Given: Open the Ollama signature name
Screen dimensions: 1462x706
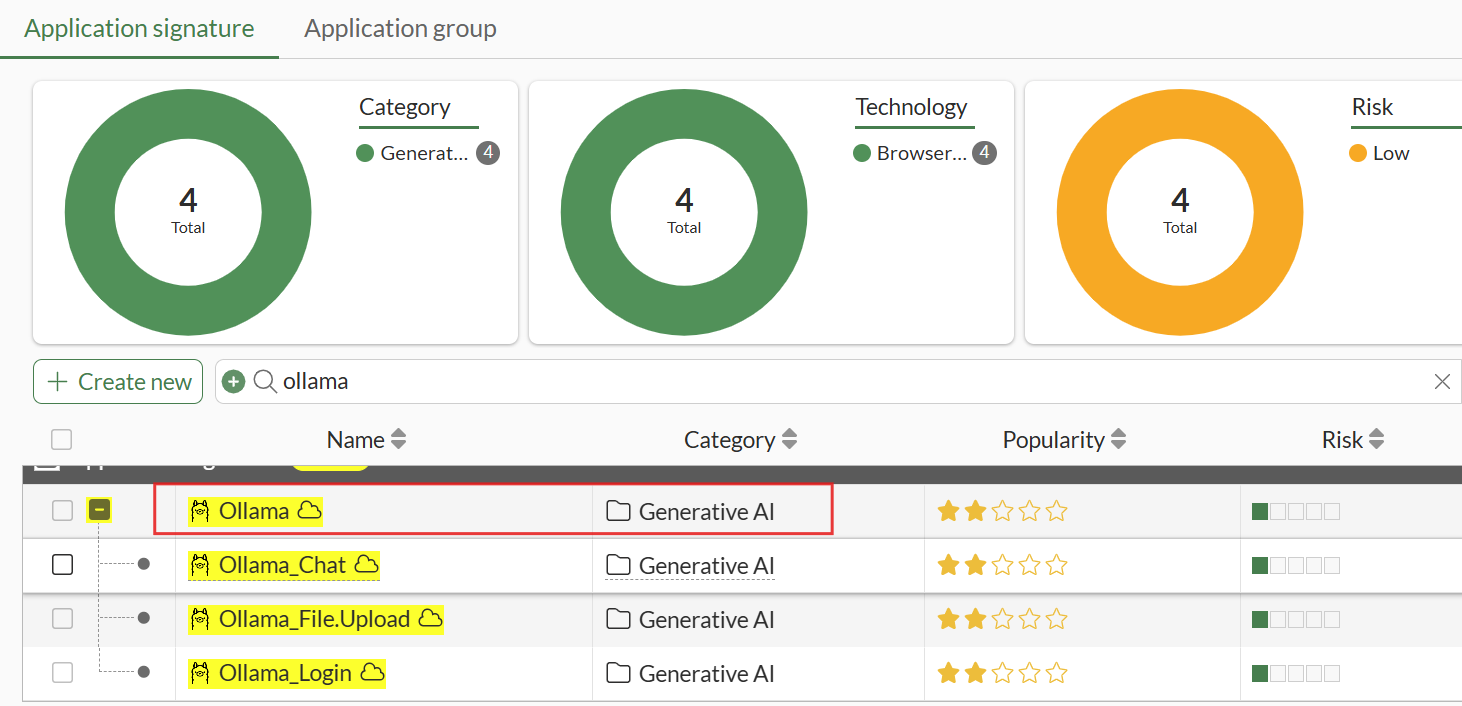Looking at the screenshot, I should (254, 511).
